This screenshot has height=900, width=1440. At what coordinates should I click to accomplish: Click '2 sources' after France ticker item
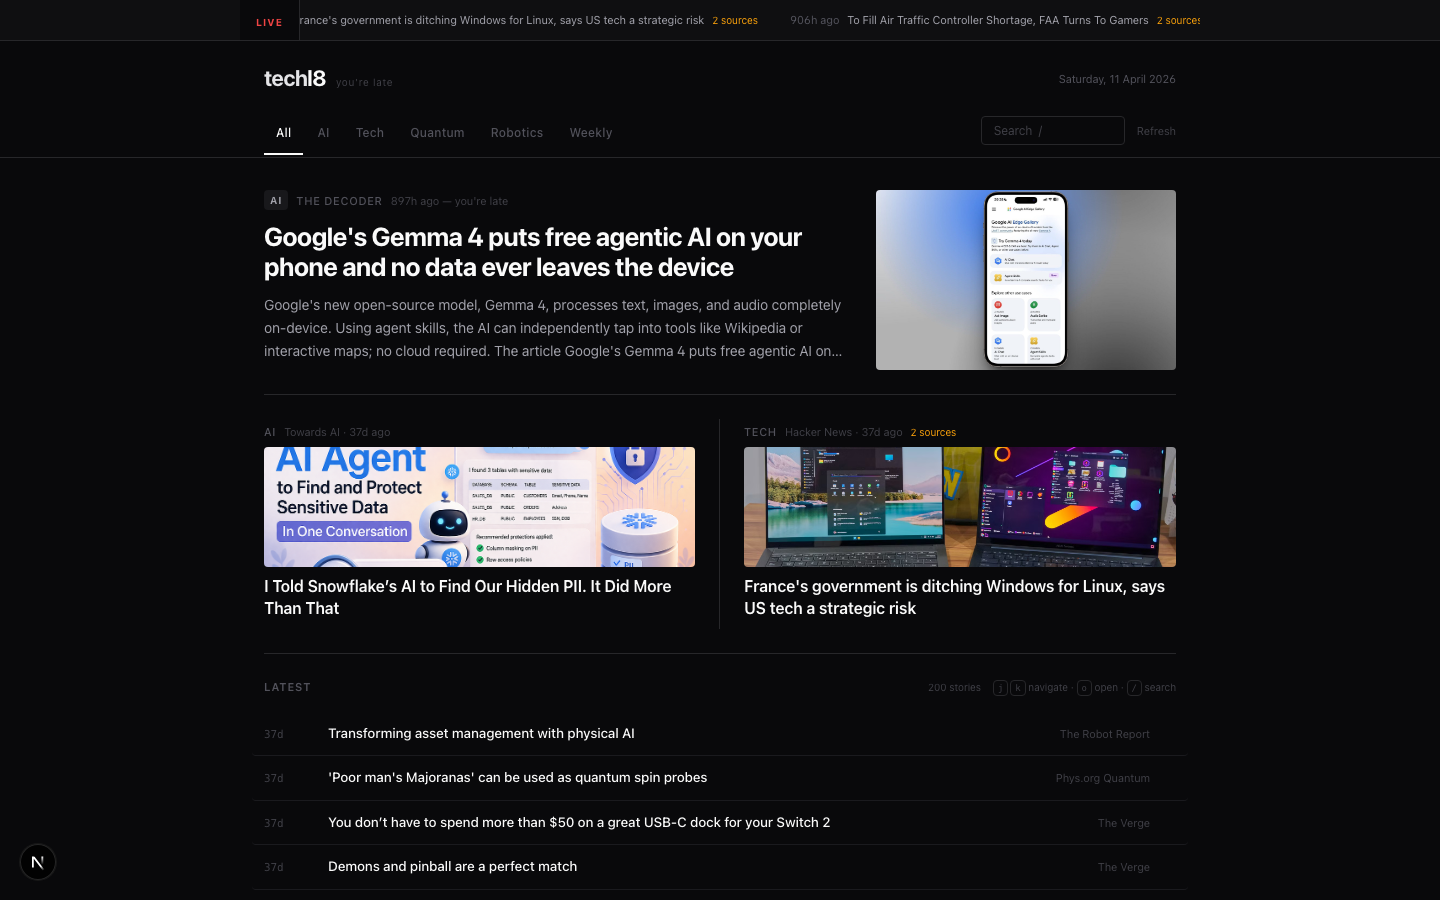735,20
